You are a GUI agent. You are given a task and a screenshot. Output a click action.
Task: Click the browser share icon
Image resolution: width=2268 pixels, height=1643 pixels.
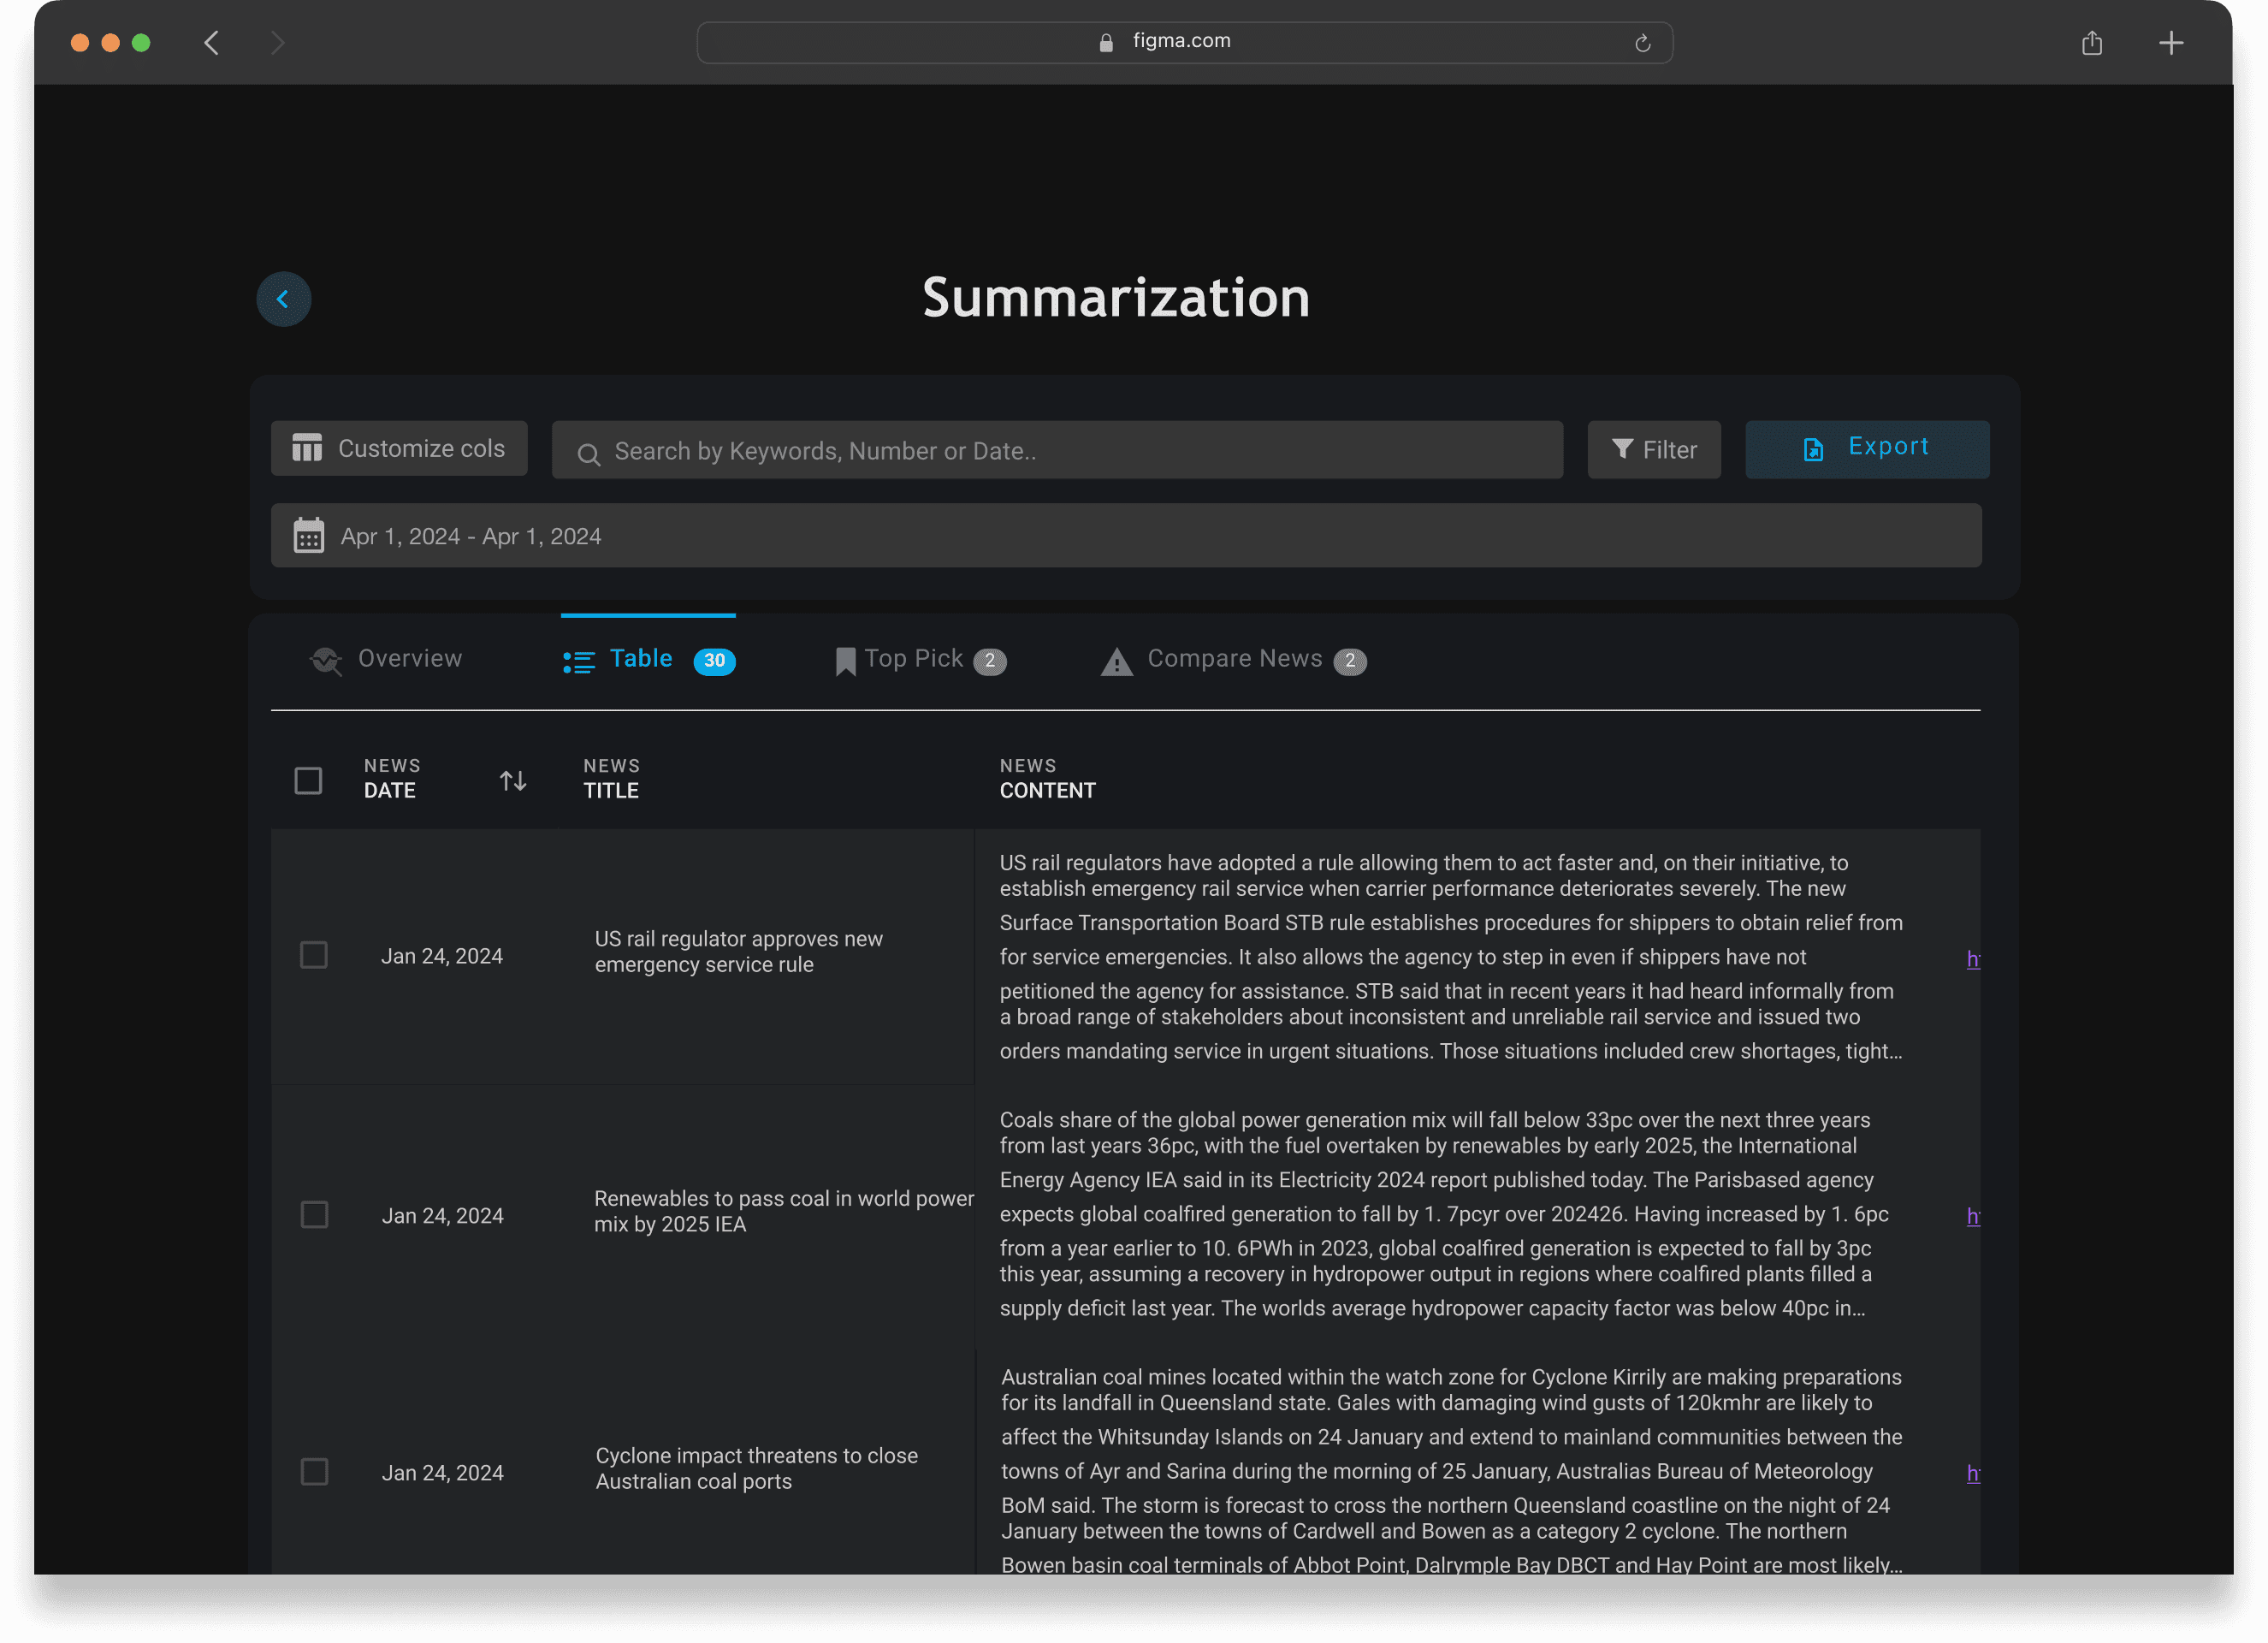pos(2092,43)
